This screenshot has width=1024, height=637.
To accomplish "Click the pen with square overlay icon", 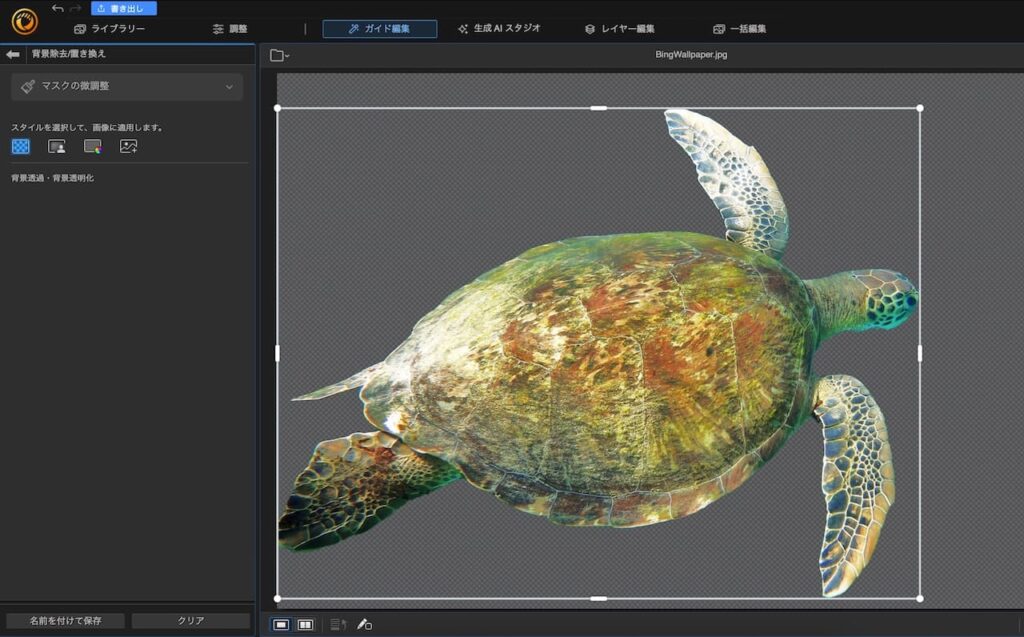I will (x=364, y=625).
